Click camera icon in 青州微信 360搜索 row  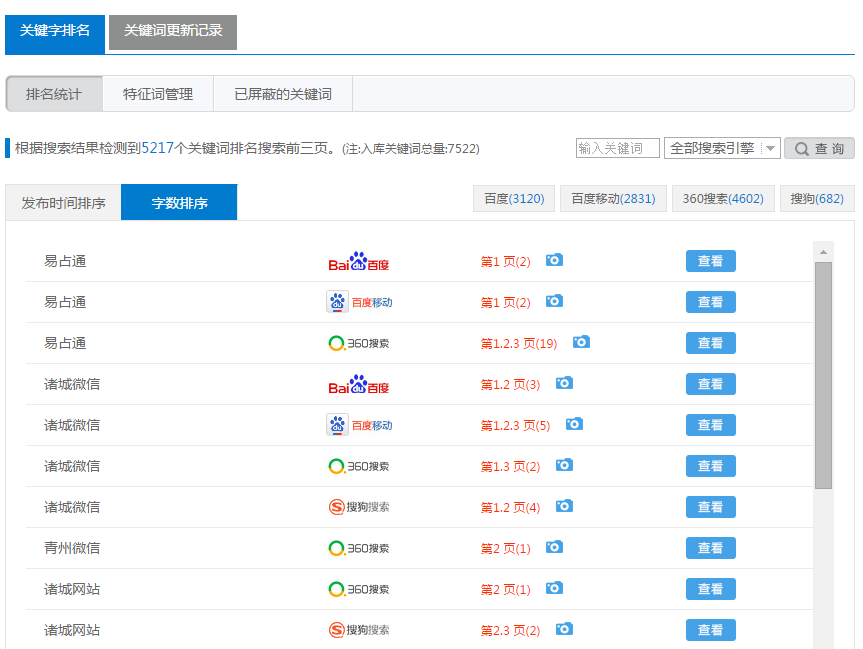point(554,547)
